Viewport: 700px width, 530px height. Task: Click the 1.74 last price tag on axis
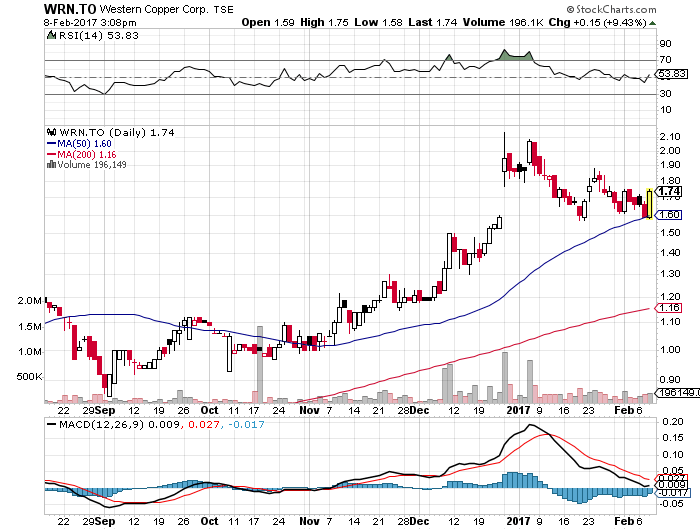point(670,192)
